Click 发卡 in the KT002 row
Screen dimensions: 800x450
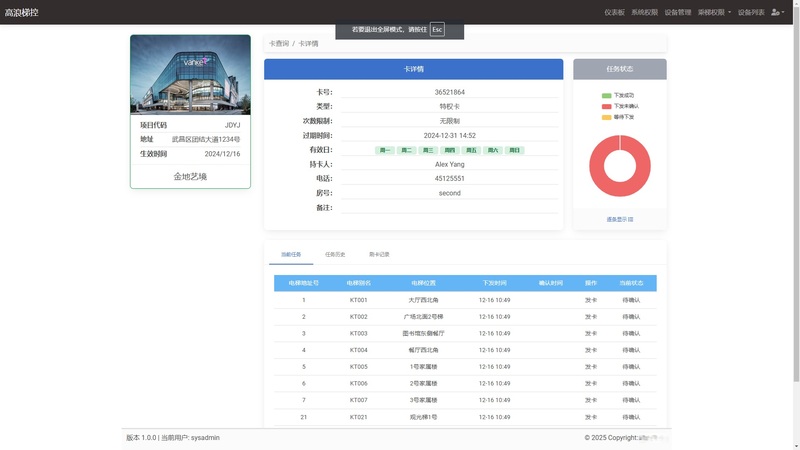(x=591, y=317)
